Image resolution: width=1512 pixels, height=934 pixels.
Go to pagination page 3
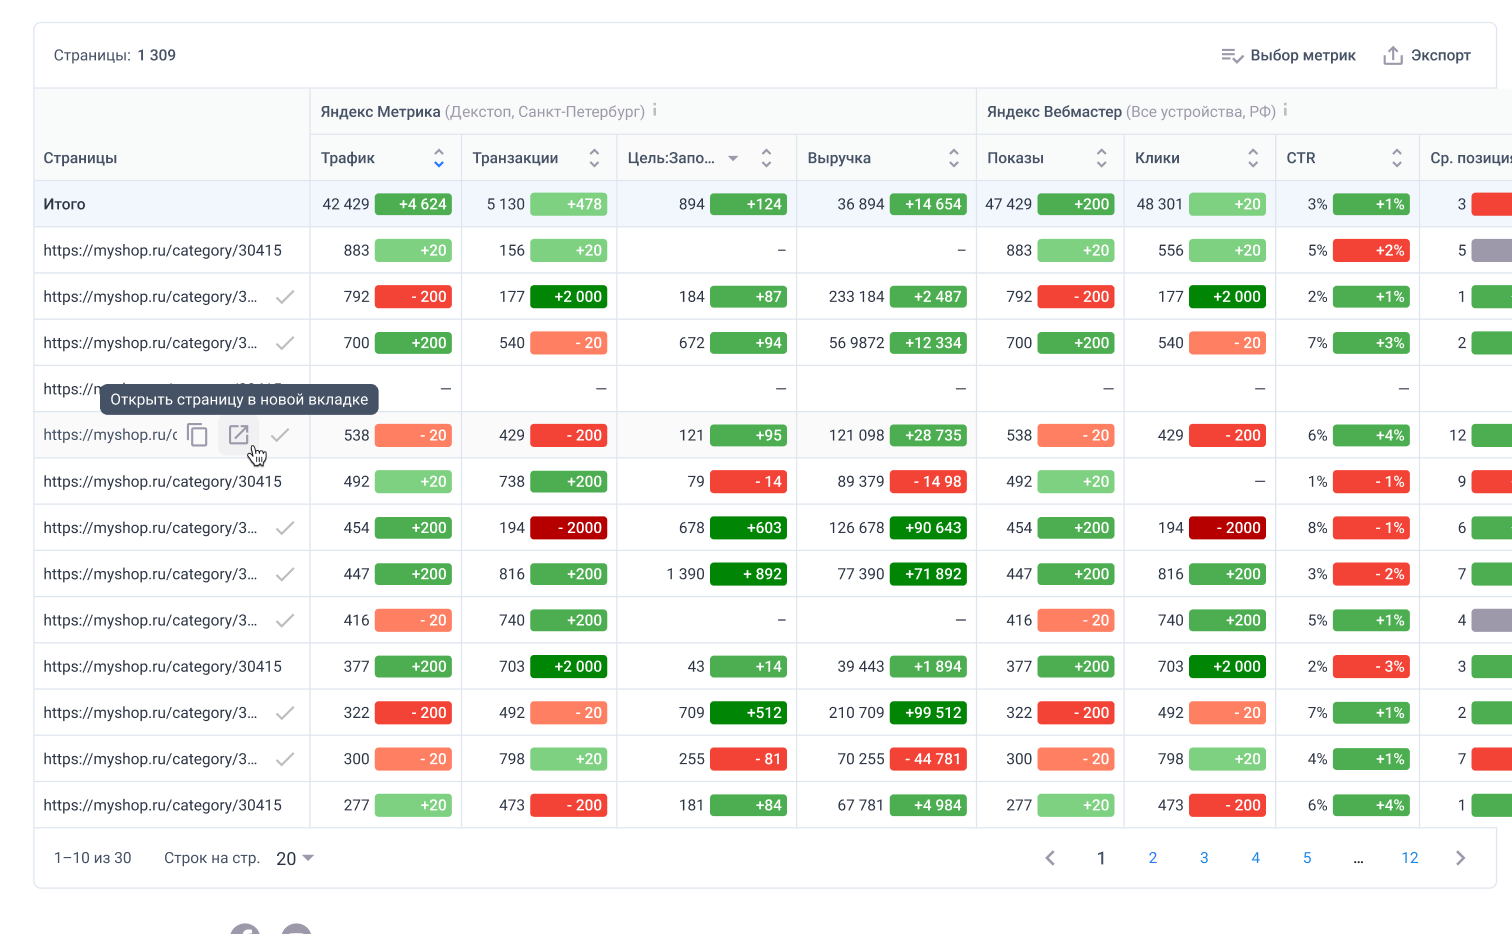[1204, 858]
